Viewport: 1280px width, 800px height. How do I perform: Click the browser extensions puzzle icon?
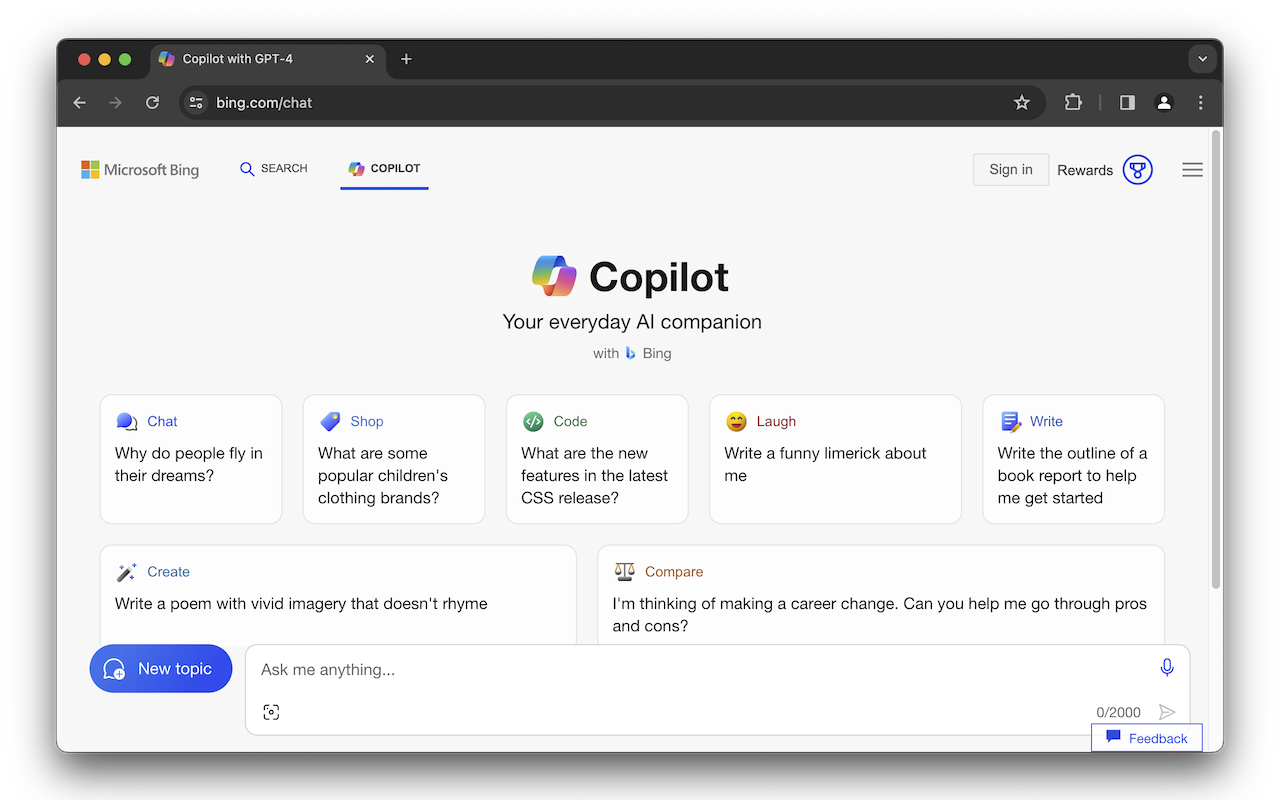point(1073,102)
